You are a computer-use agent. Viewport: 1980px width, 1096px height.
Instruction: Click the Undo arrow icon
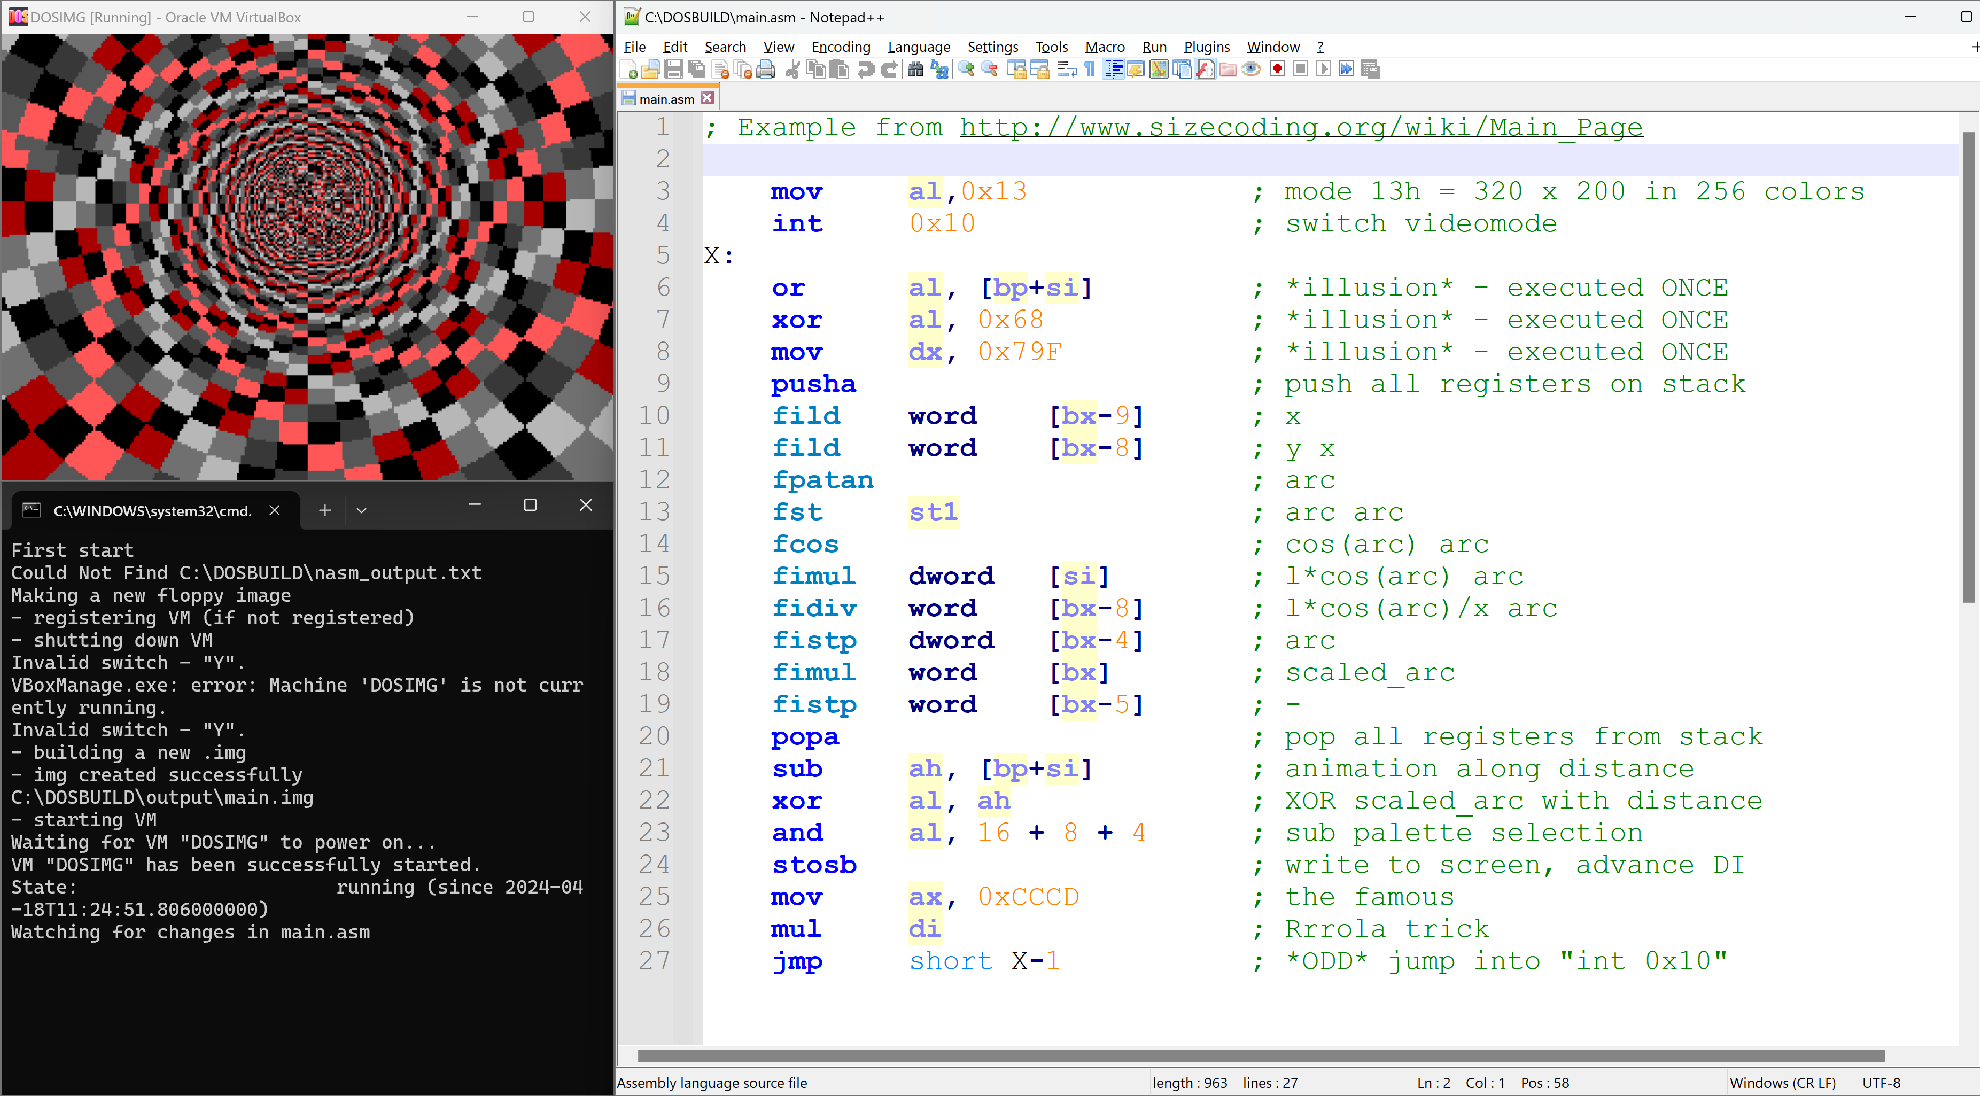(865, 69)
